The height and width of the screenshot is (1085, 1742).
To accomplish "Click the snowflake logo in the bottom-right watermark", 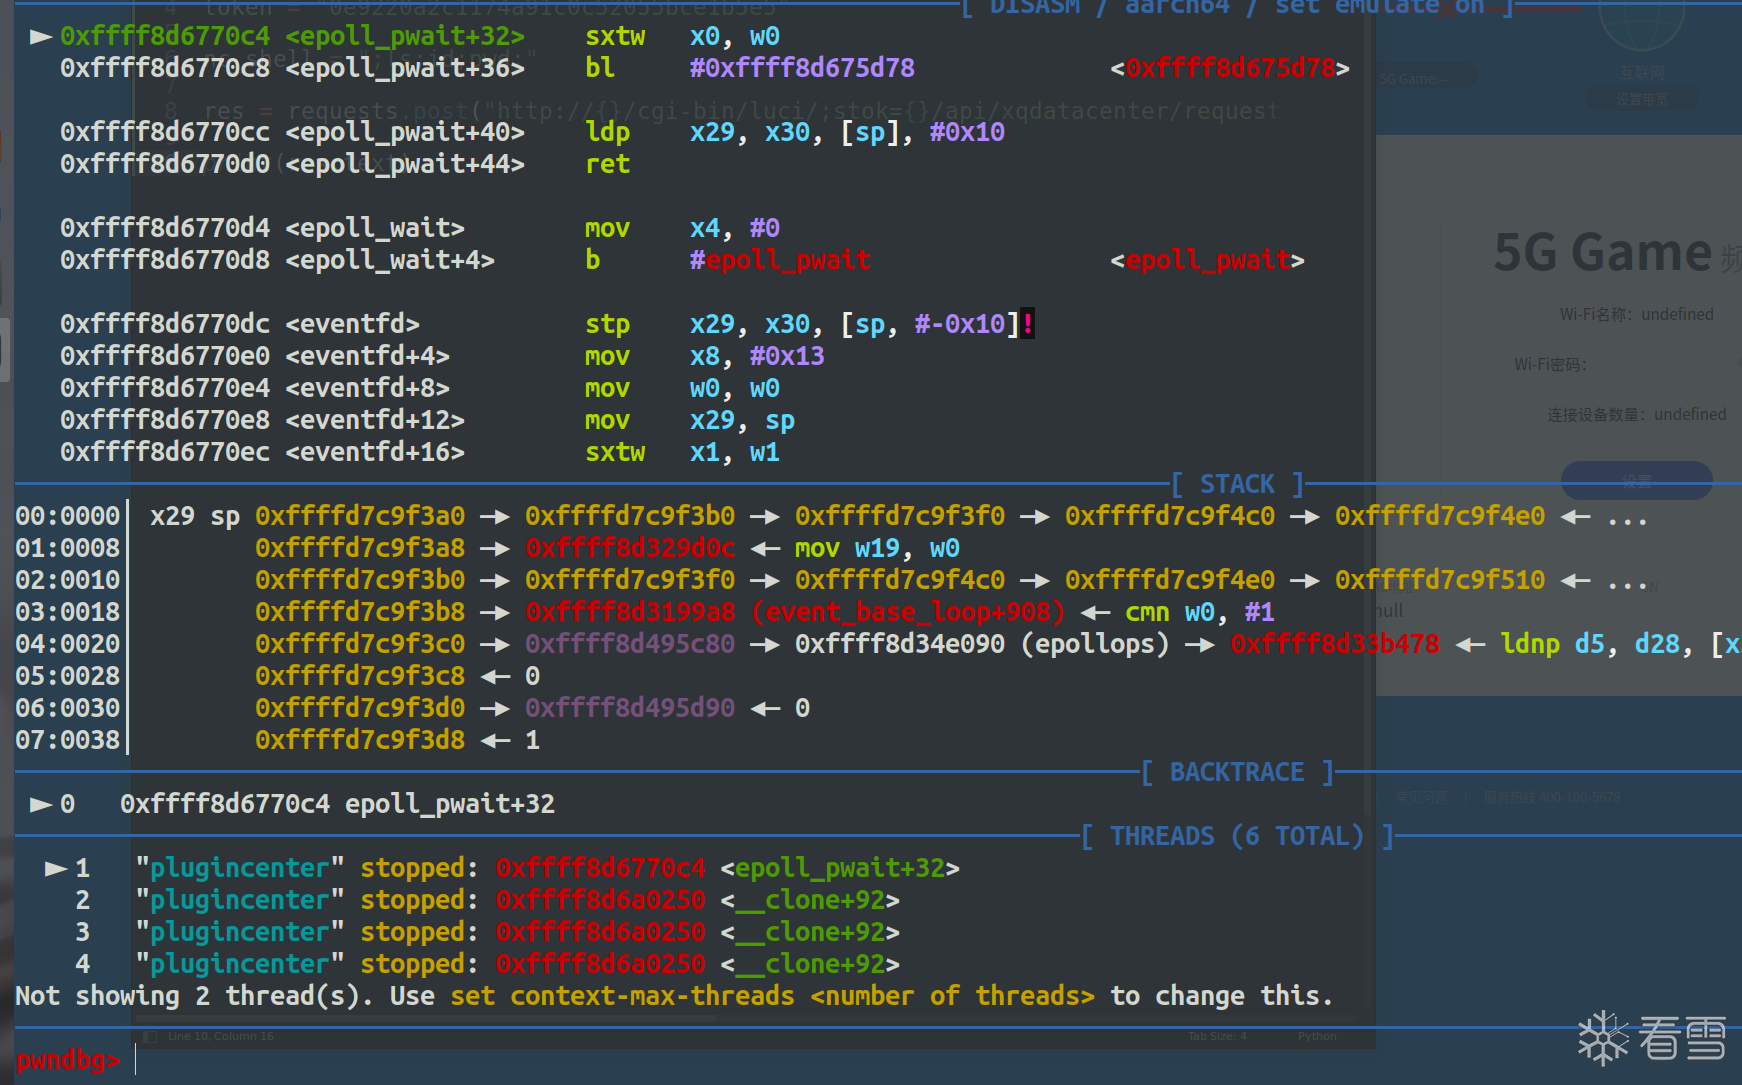I will pos(1604,1038).
